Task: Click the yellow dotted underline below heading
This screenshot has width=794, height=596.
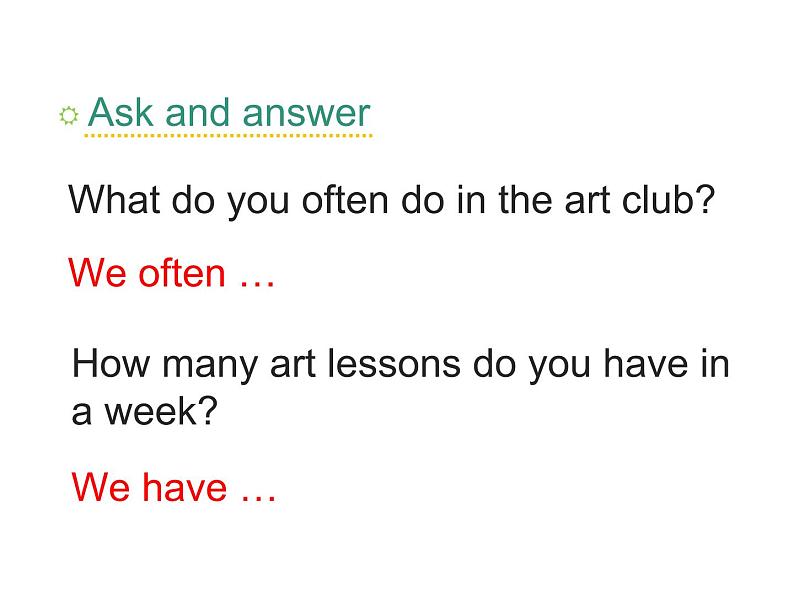Action: pyautogui.click(x=228, y=136)
